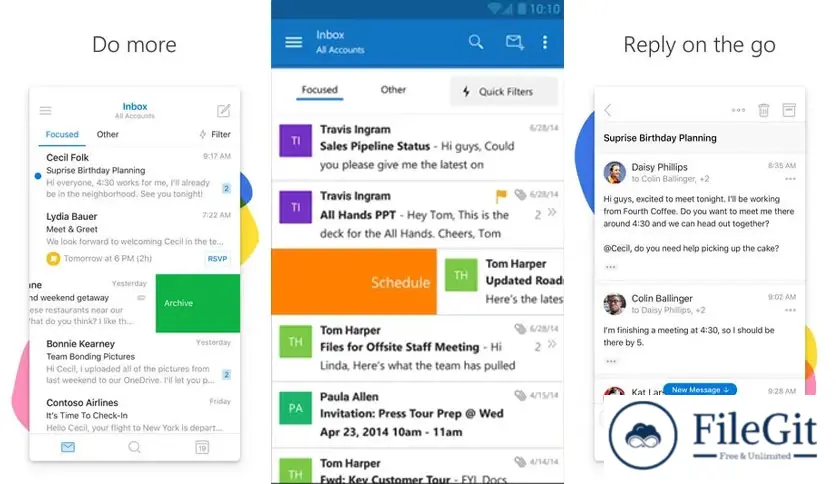Open Cecil Folk Suprise Birthday Planning email

(x=134, y=175)
